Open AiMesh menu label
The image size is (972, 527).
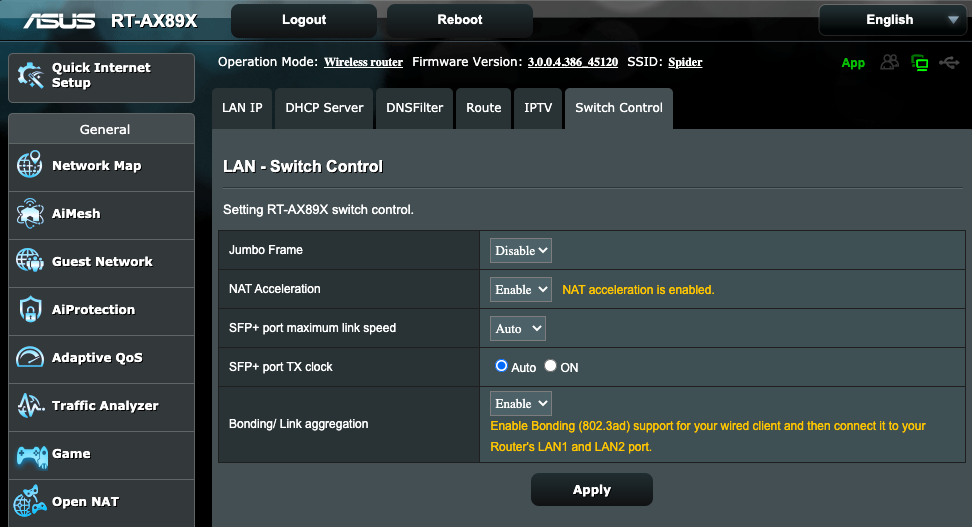(x=76, y=213)
